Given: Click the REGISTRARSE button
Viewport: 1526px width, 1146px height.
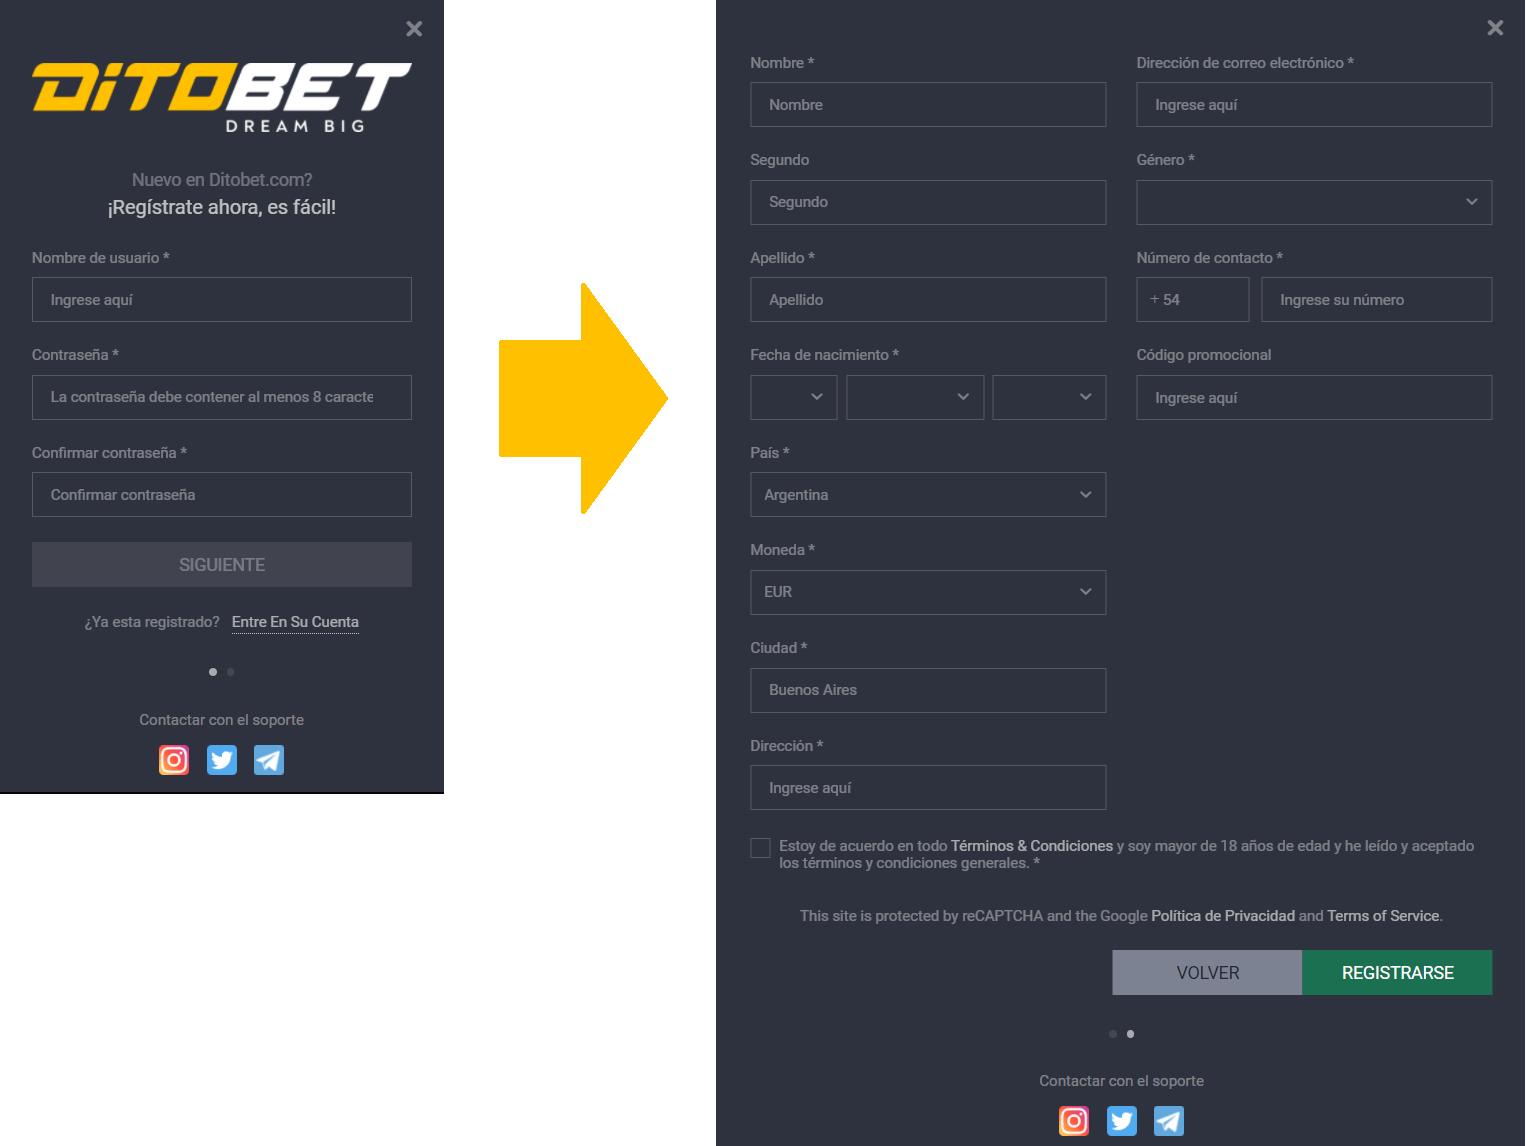Looking at the screenshot, I should click(1397, 973).
